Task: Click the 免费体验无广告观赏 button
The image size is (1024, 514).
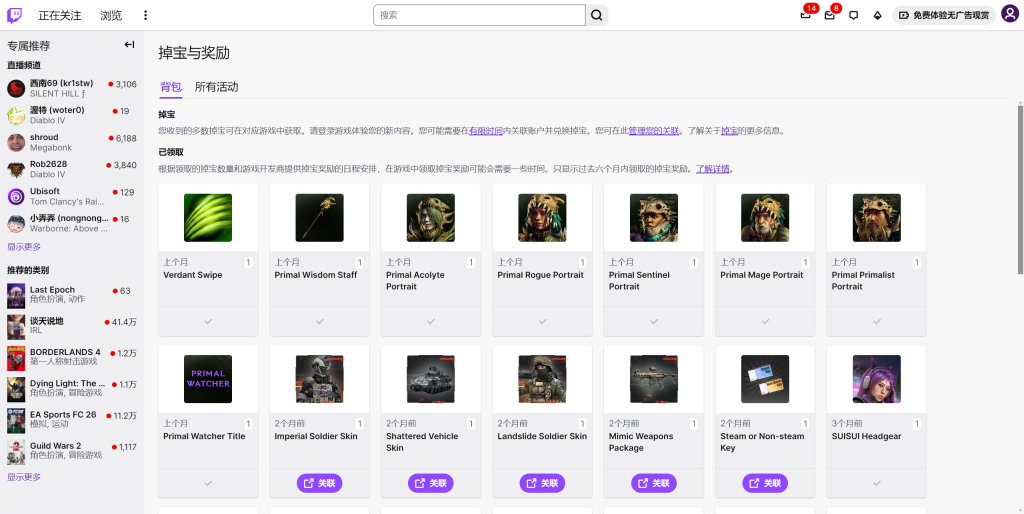Action: click(943, 15)
